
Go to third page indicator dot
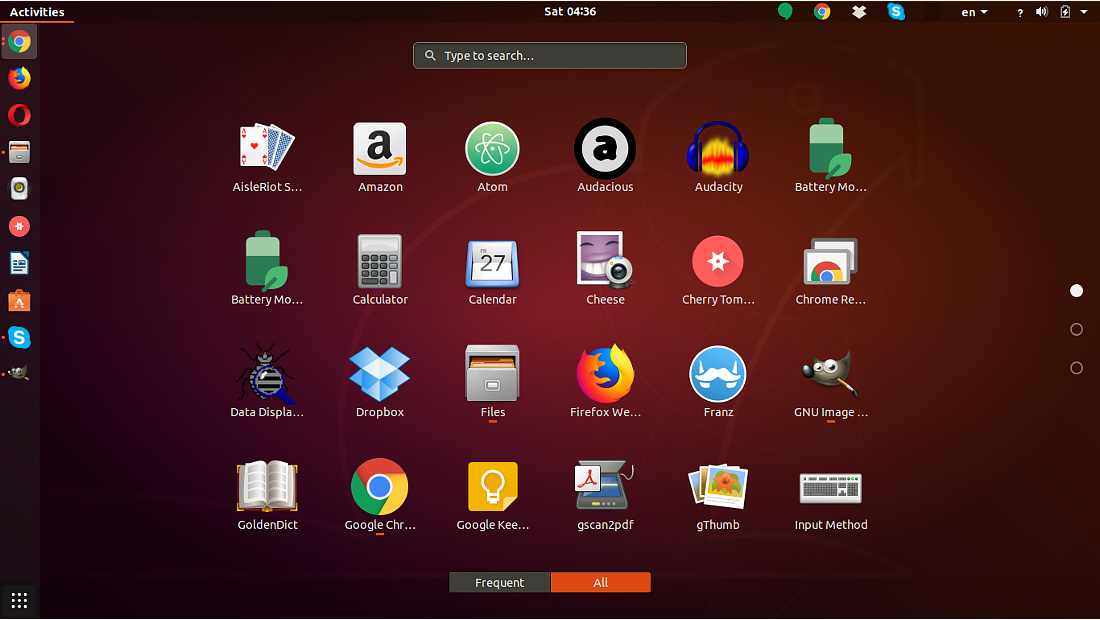click(x=1076, y=368)
